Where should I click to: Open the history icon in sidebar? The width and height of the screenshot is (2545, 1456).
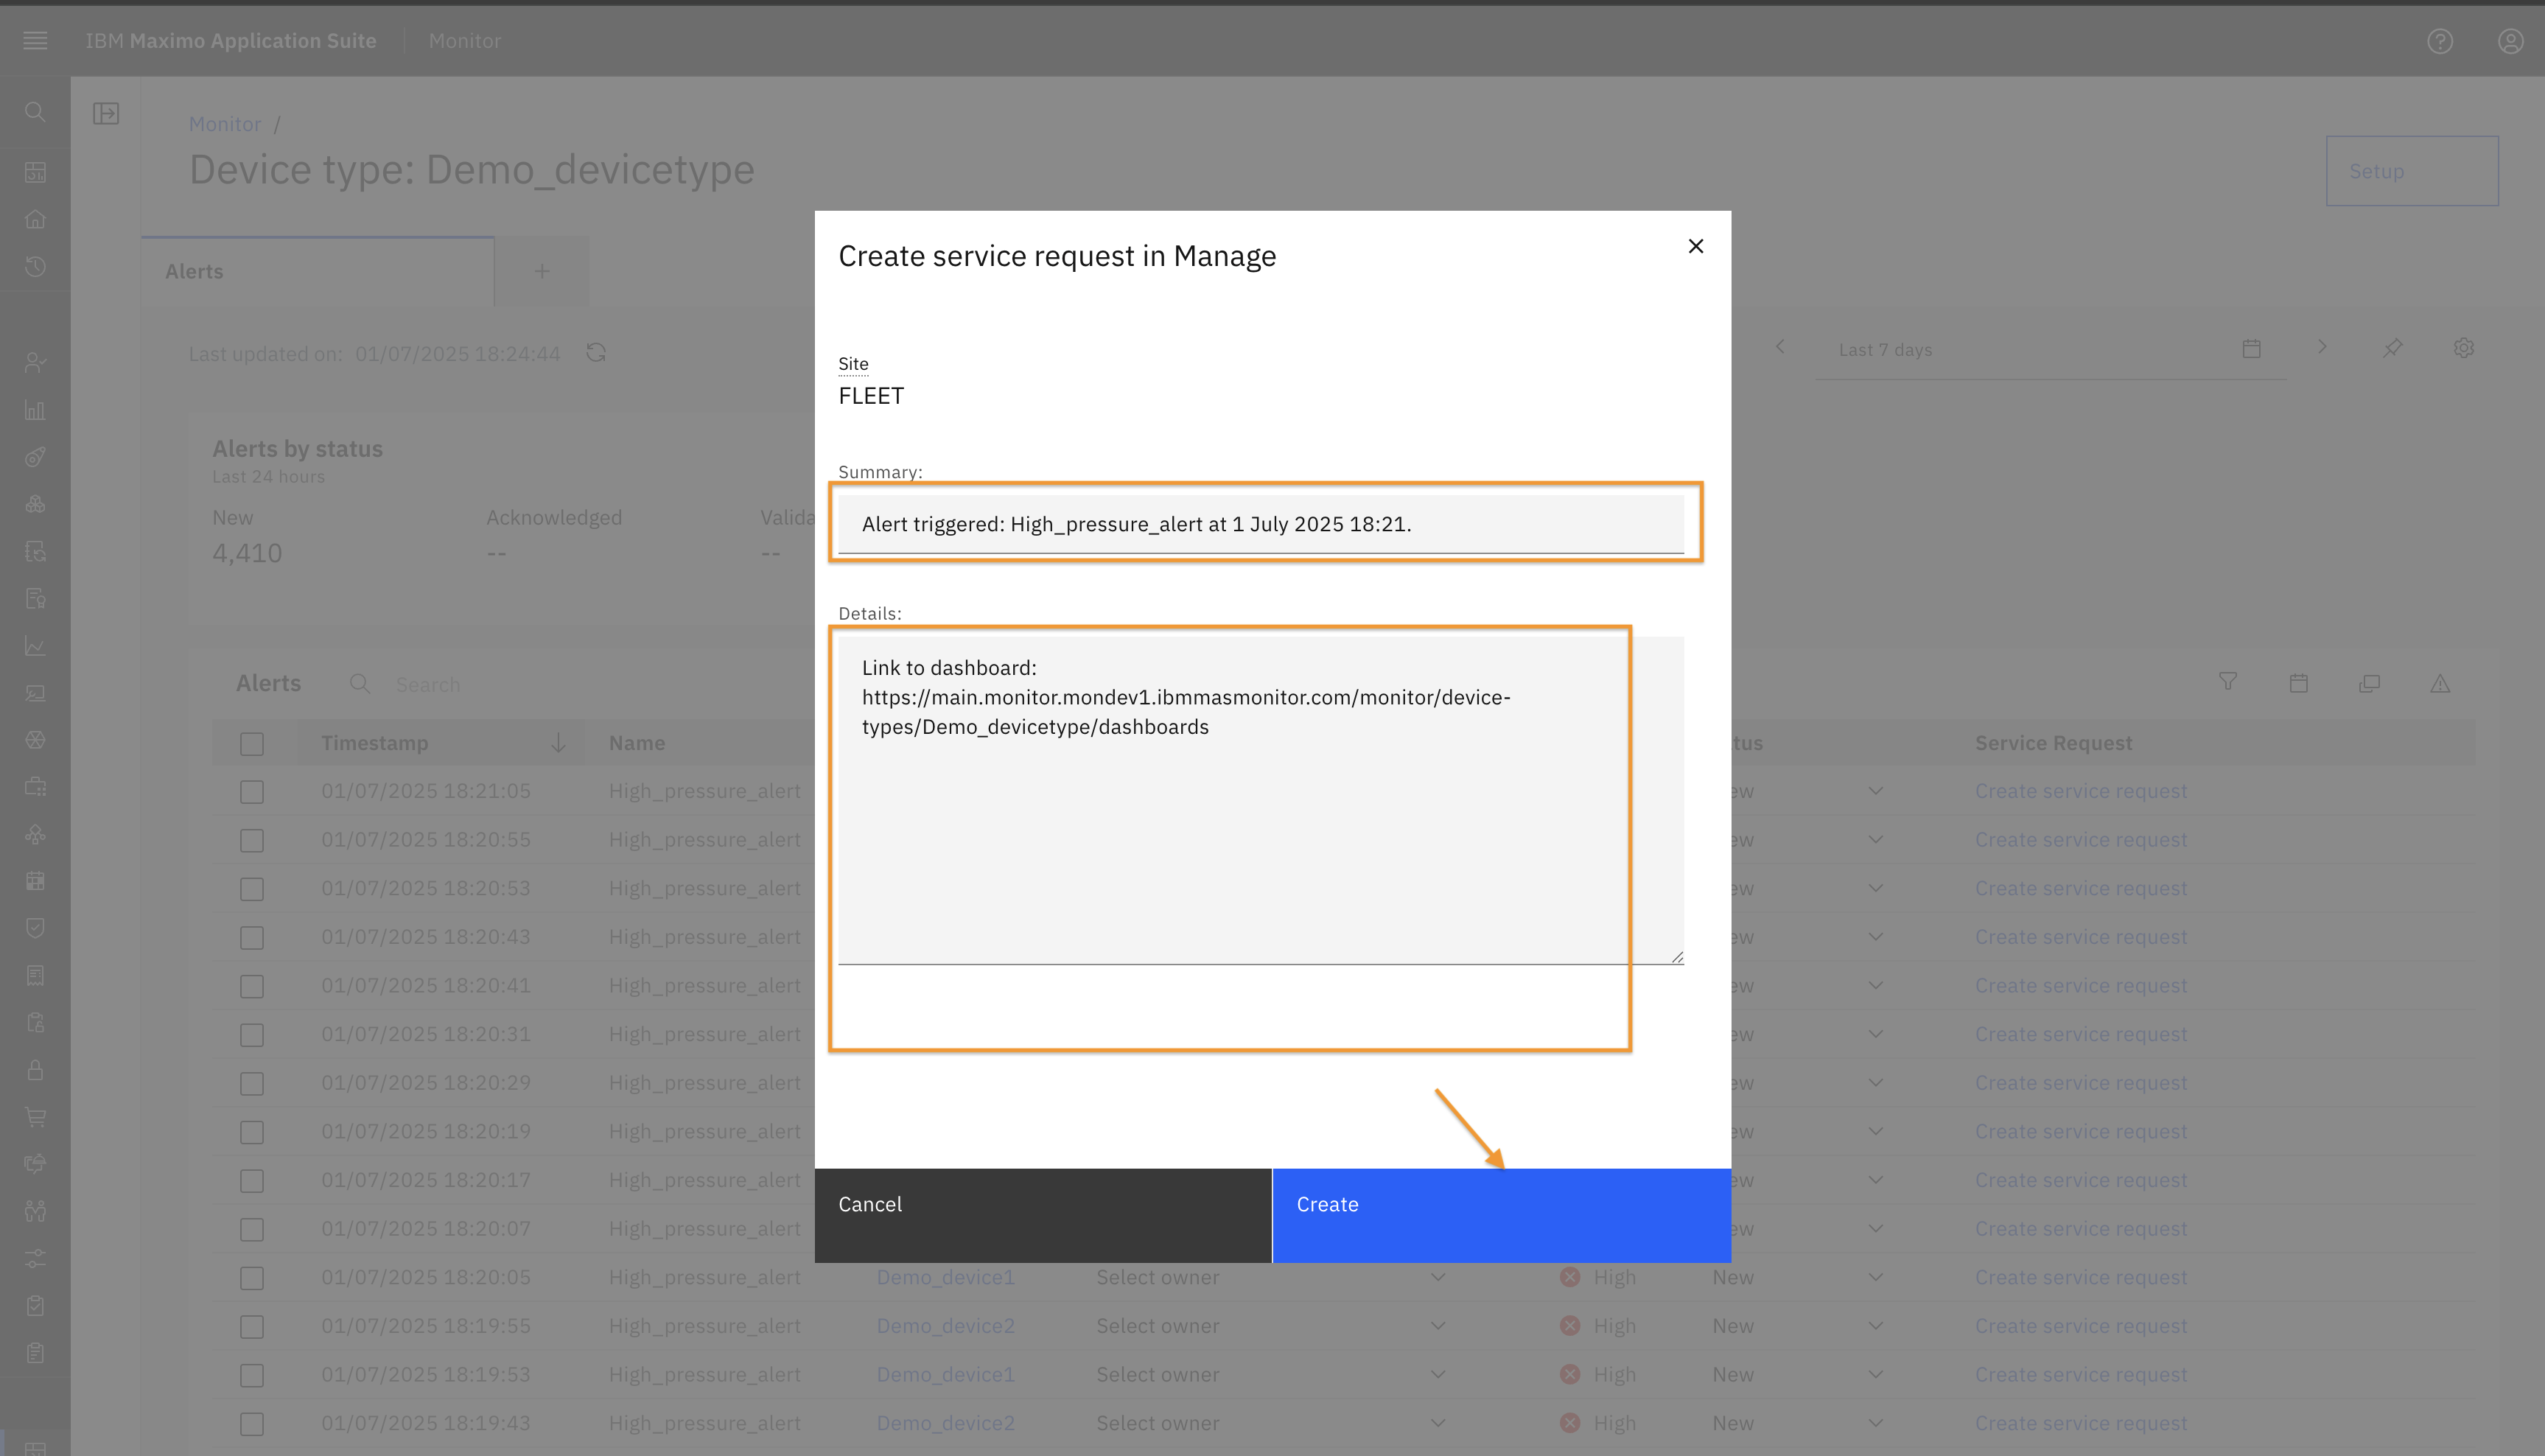pyautogui.click(x=35, y=266)
